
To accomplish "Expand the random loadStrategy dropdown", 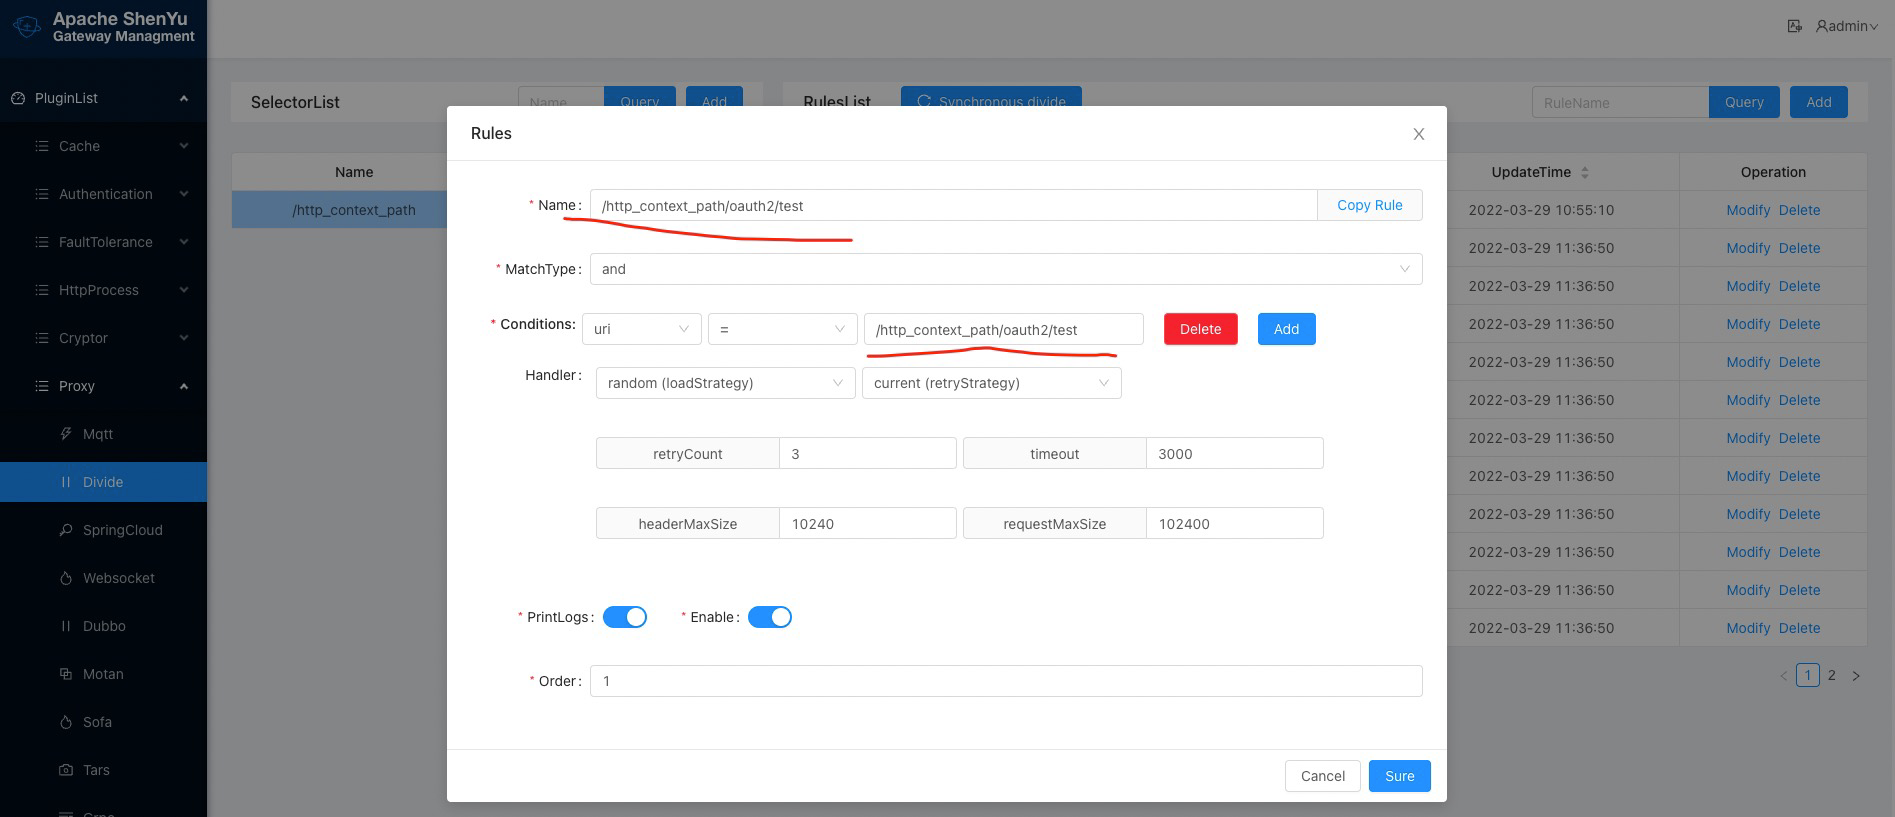I will (725, 383).
